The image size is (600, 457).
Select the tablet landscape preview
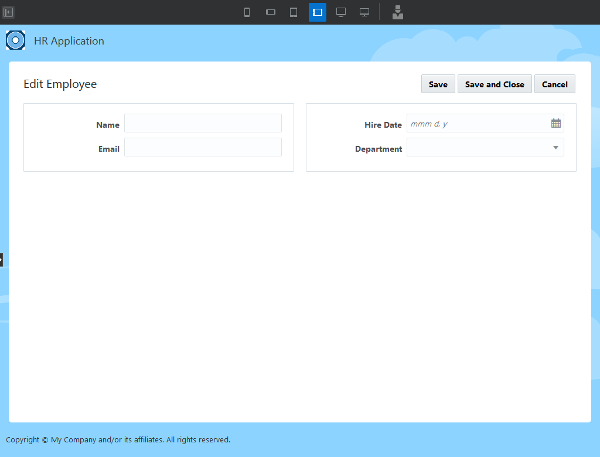(x=317, y=12)
